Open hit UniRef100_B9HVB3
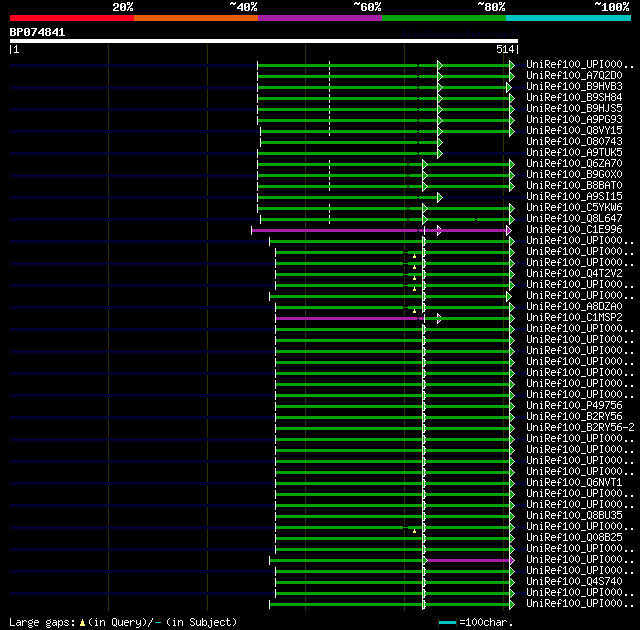Screen dimensions: 640x630 pos(574,87)
